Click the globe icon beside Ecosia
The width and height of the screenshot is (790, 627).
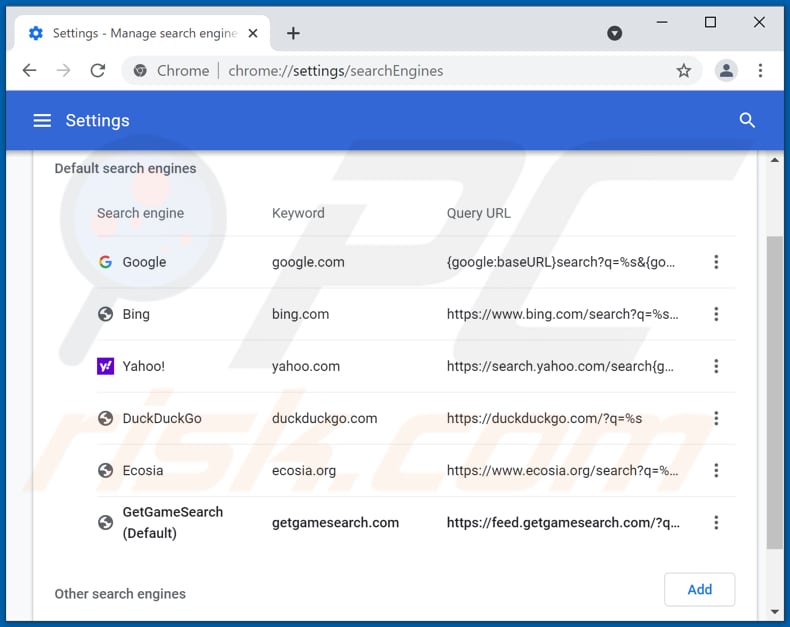105,470
